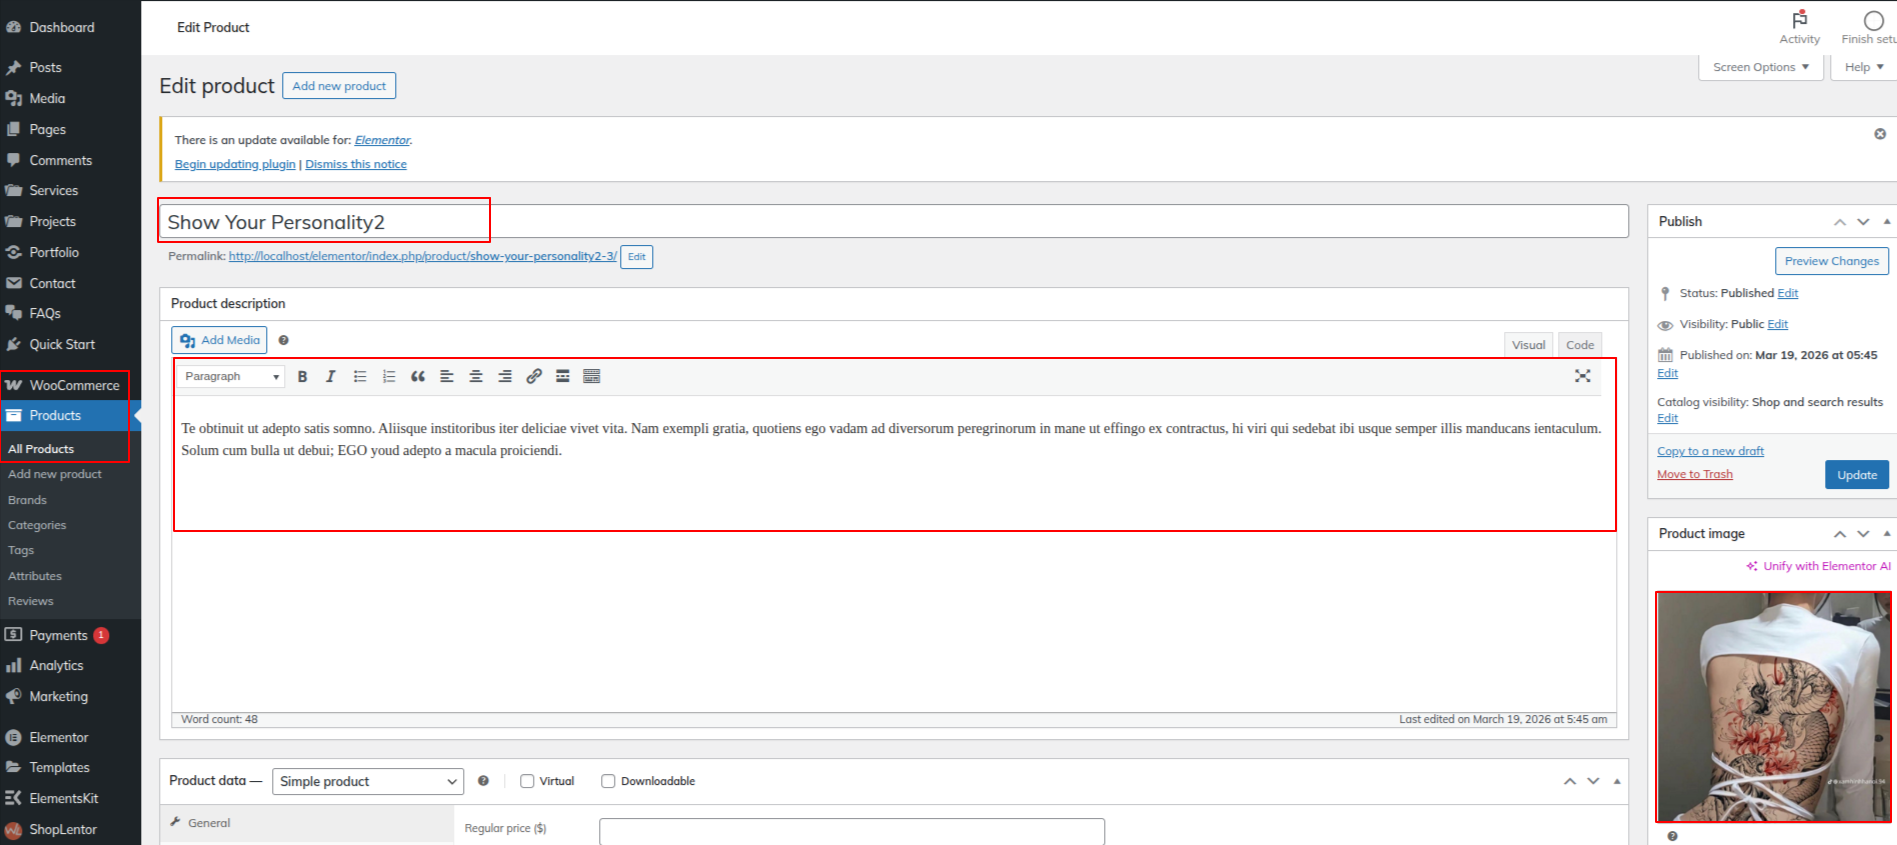Insert a numbered list

[389, 377]
